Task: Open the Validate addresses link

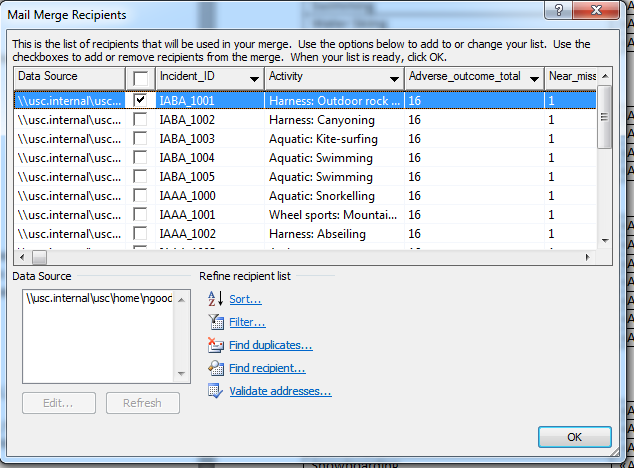Action: (x=280, y=391)
